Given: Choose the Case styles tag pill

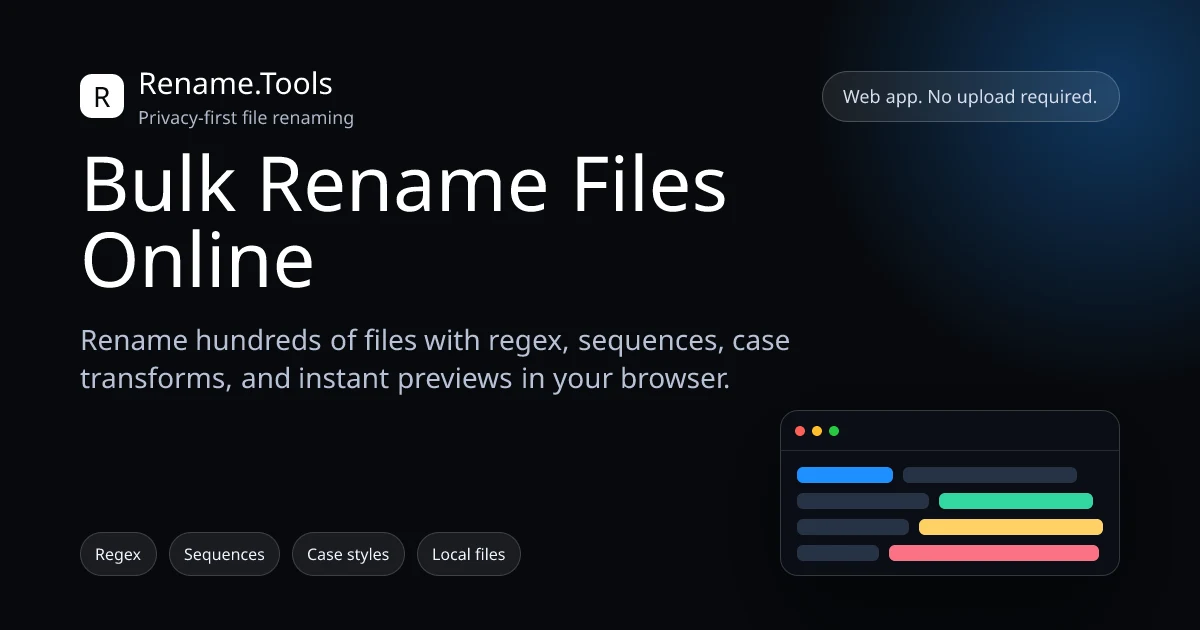Looking at the screenshot, I should tap(348, 554).
